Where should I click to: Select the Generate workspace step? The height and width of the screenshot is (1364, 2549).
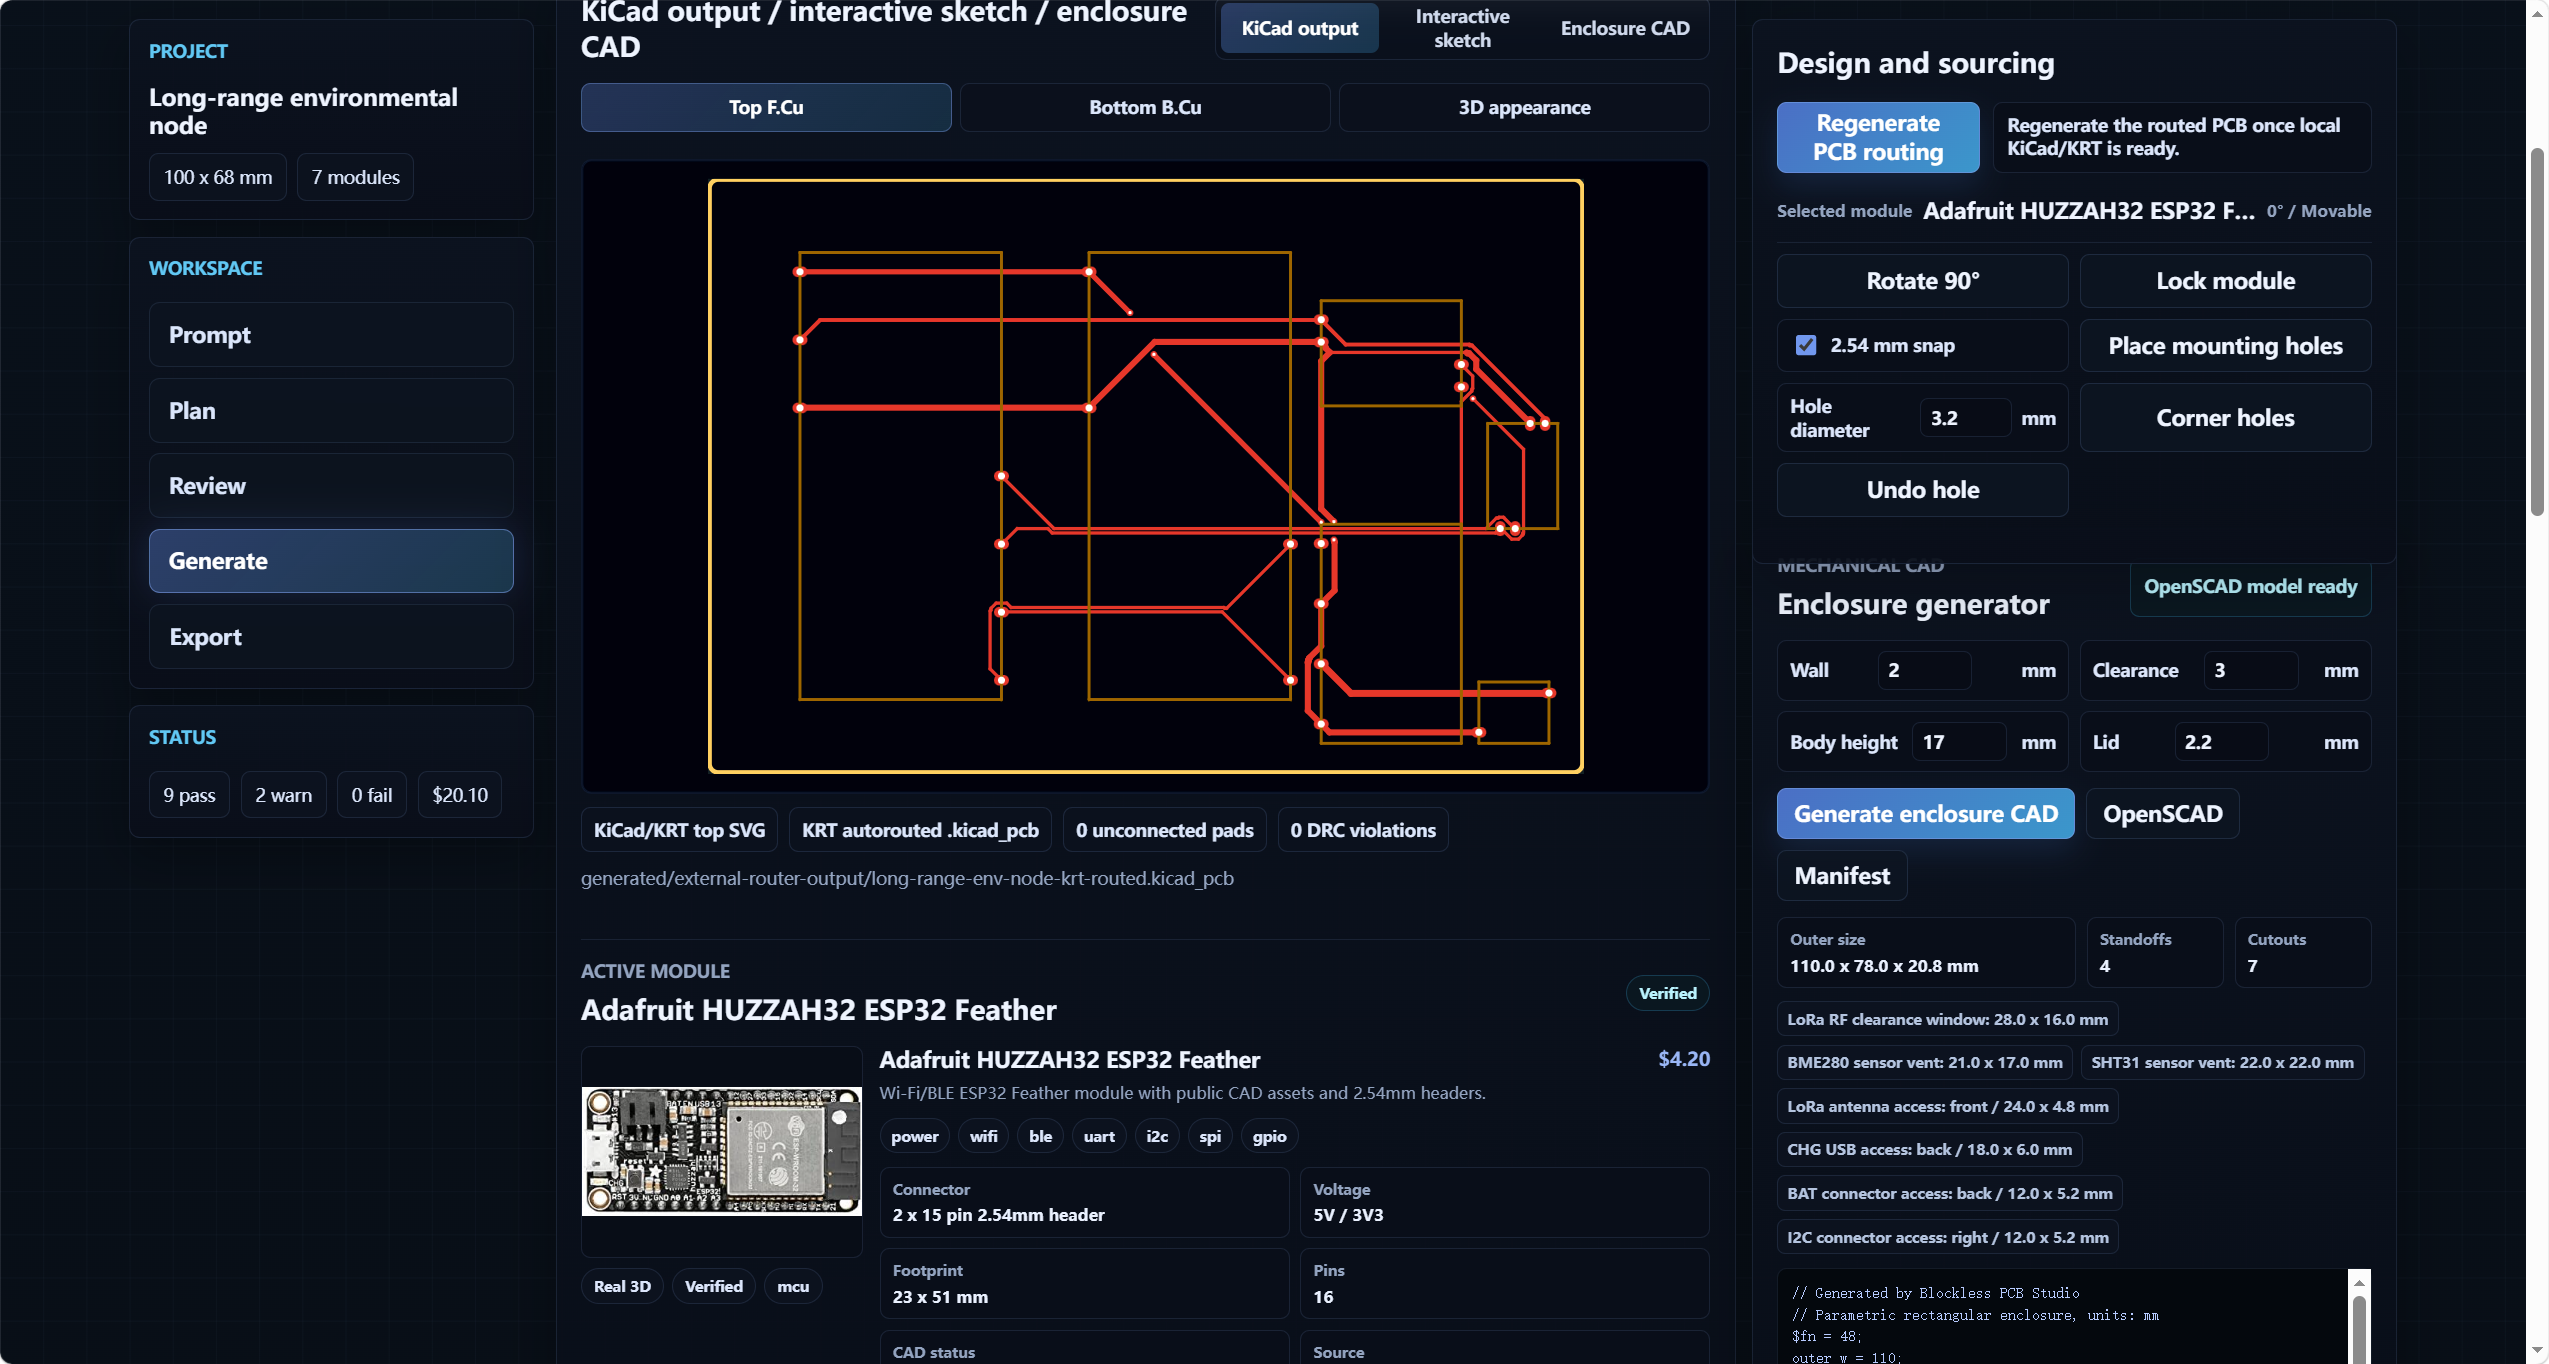click(x=331, y=561)
